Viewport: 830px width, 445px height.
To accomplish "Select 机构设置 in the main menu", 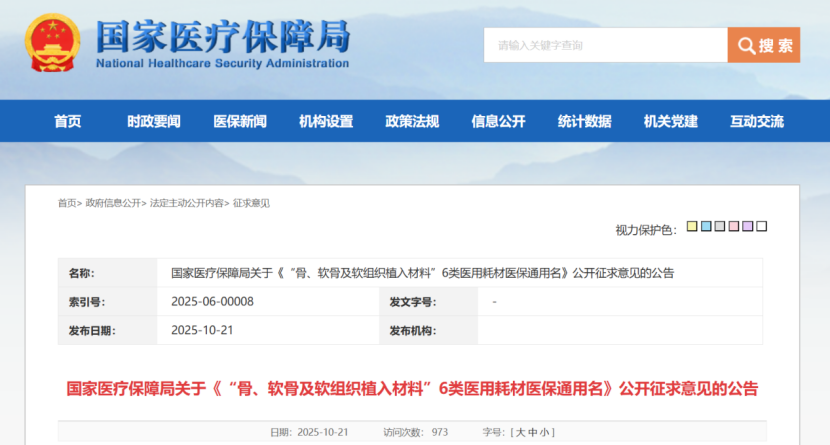I will click(x=326, y=121).
